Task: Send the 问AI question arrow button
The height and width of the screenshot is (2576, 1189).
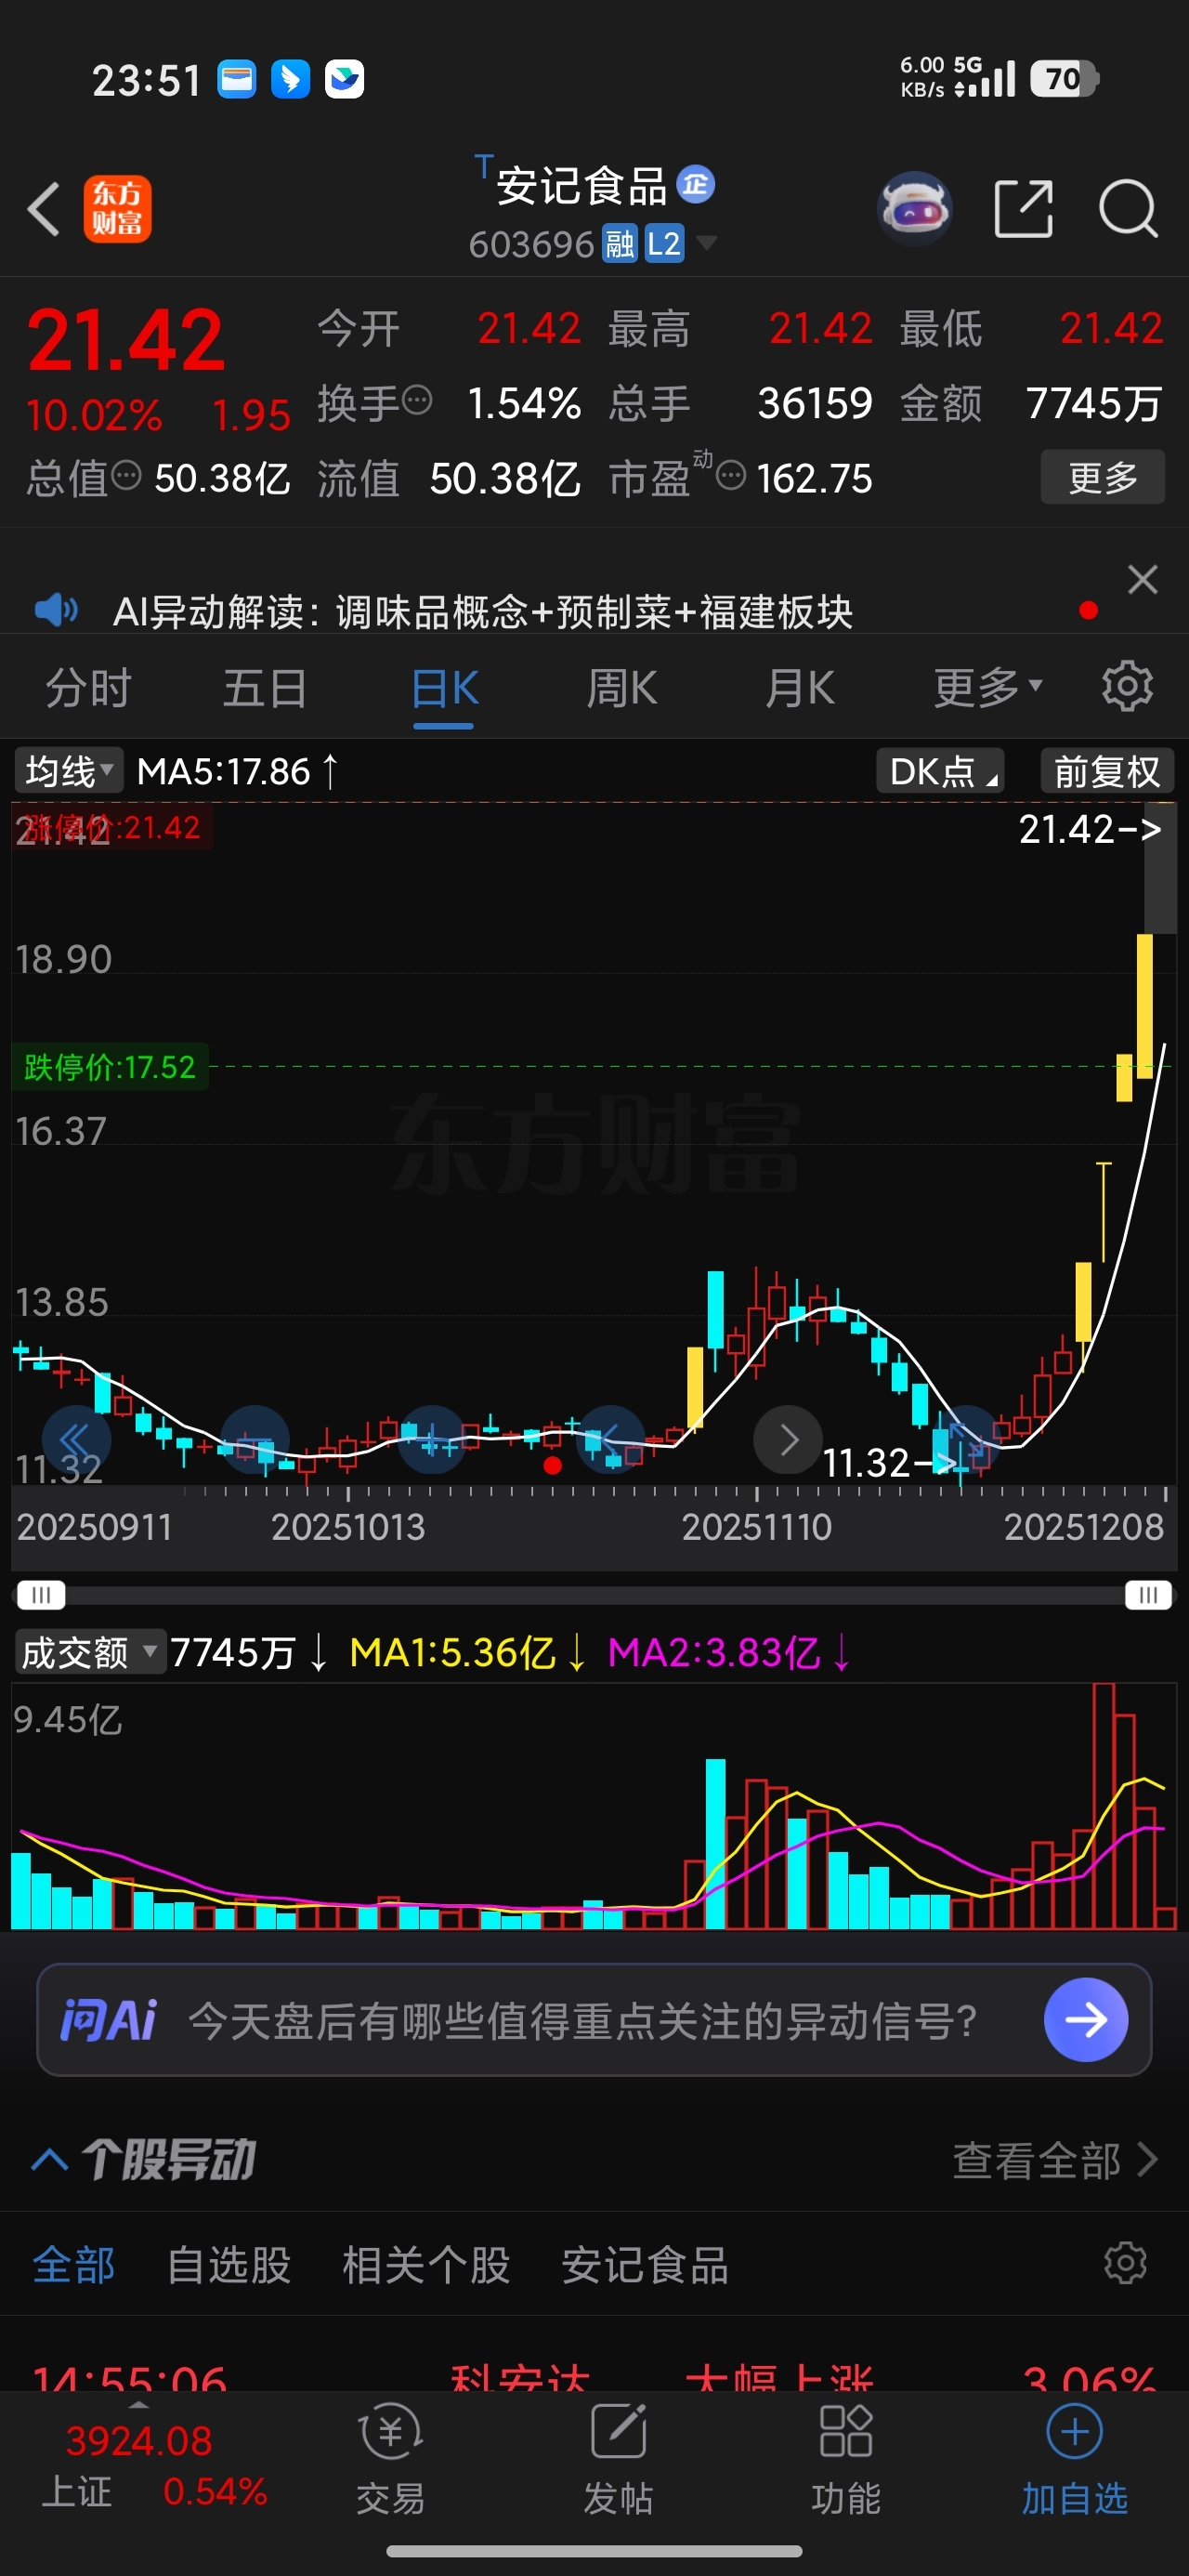Action: point(1086,2020)
